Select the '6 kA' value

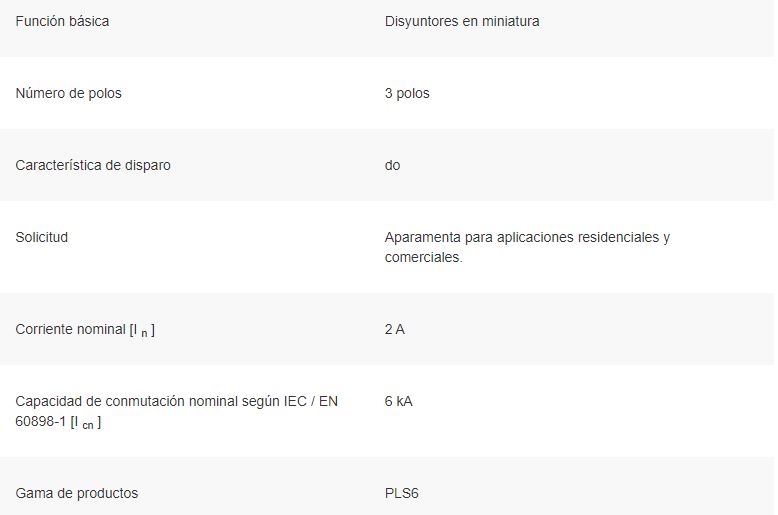coord(398,401)
